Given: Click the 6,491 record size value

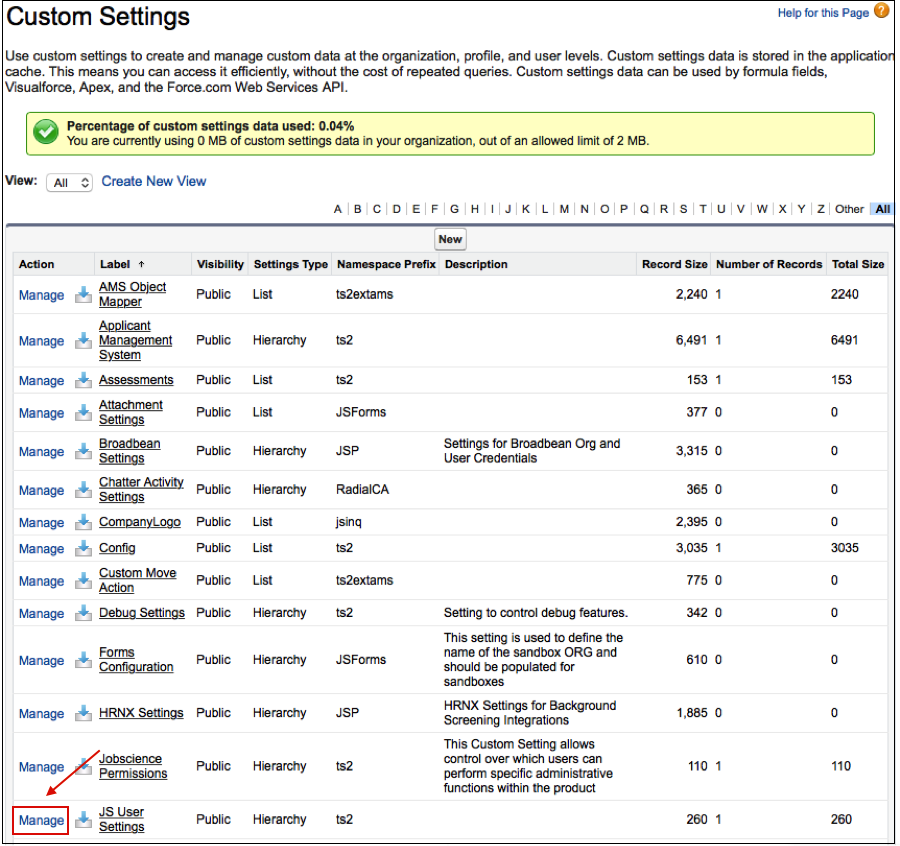Looking at the screenshot, I should [691, 340].
